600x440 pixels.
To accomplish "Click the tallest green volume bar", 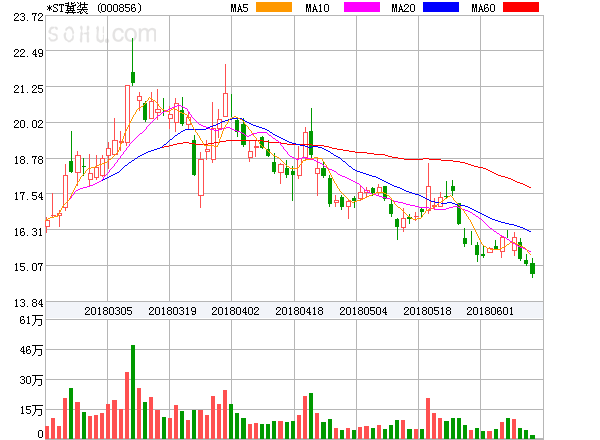I will [133, 392].
